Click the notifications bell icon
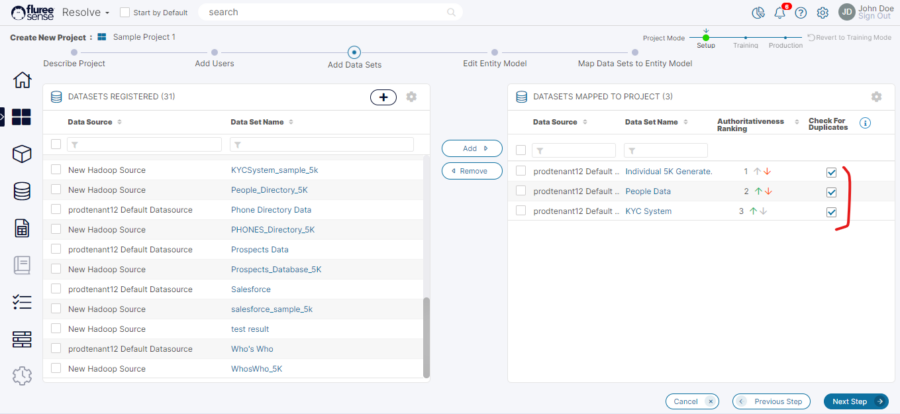This screenshot has height=414, width=900. 780,13
